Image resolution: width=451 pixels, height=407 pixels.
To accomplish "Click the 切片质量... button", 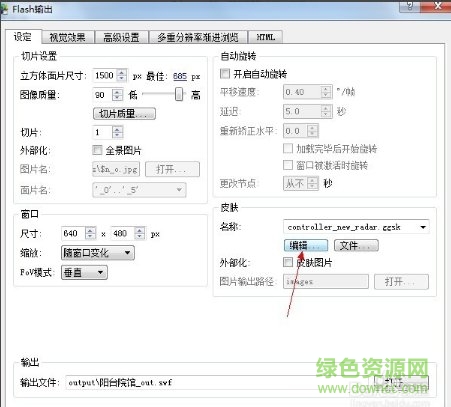I will point(124,114).
